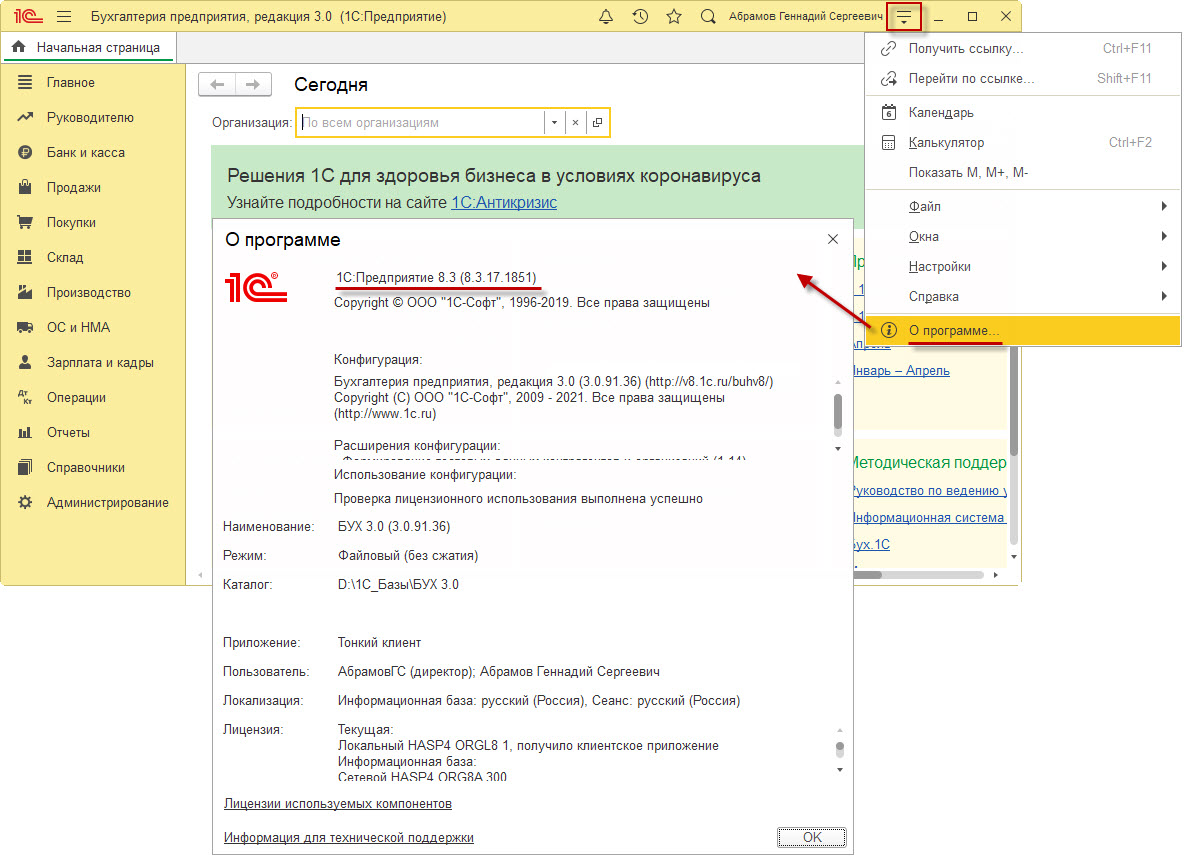
Task: Open the service menu icon in title bar
Action: (904, 17)
